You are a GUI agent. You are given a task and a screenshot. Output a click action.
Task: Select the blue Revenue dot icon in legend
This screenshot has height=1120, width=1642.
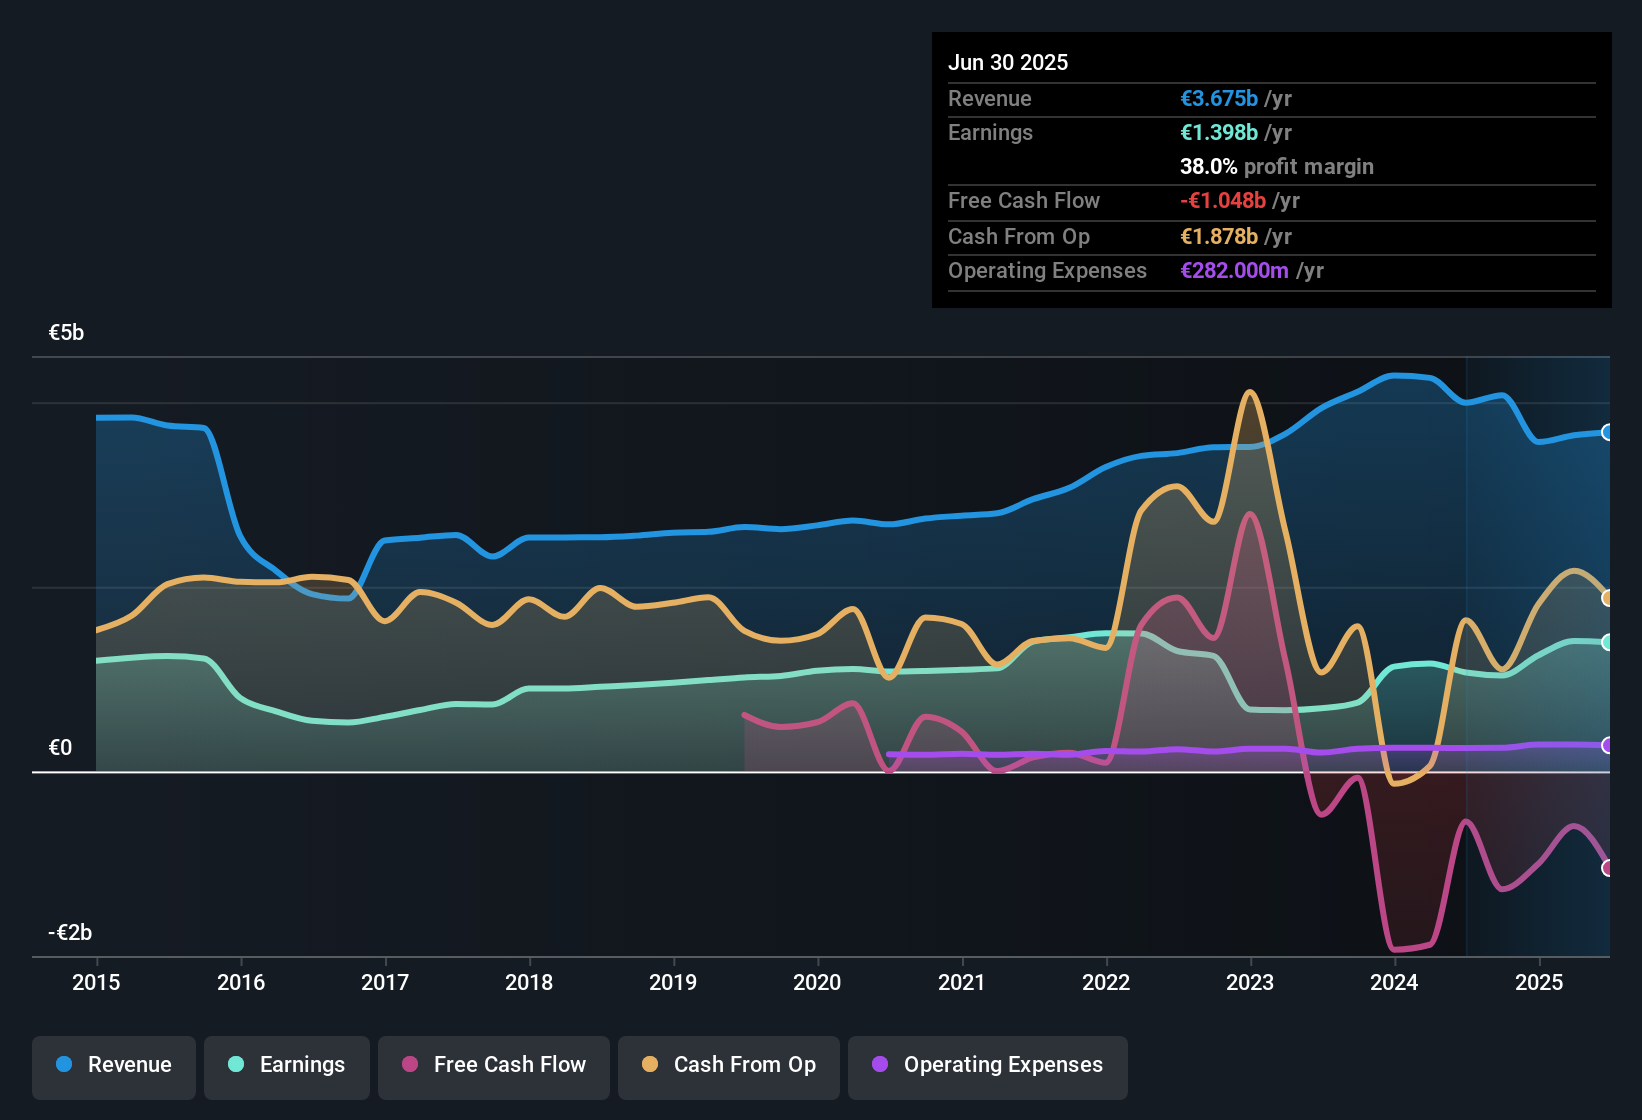tap(63, 1065)
